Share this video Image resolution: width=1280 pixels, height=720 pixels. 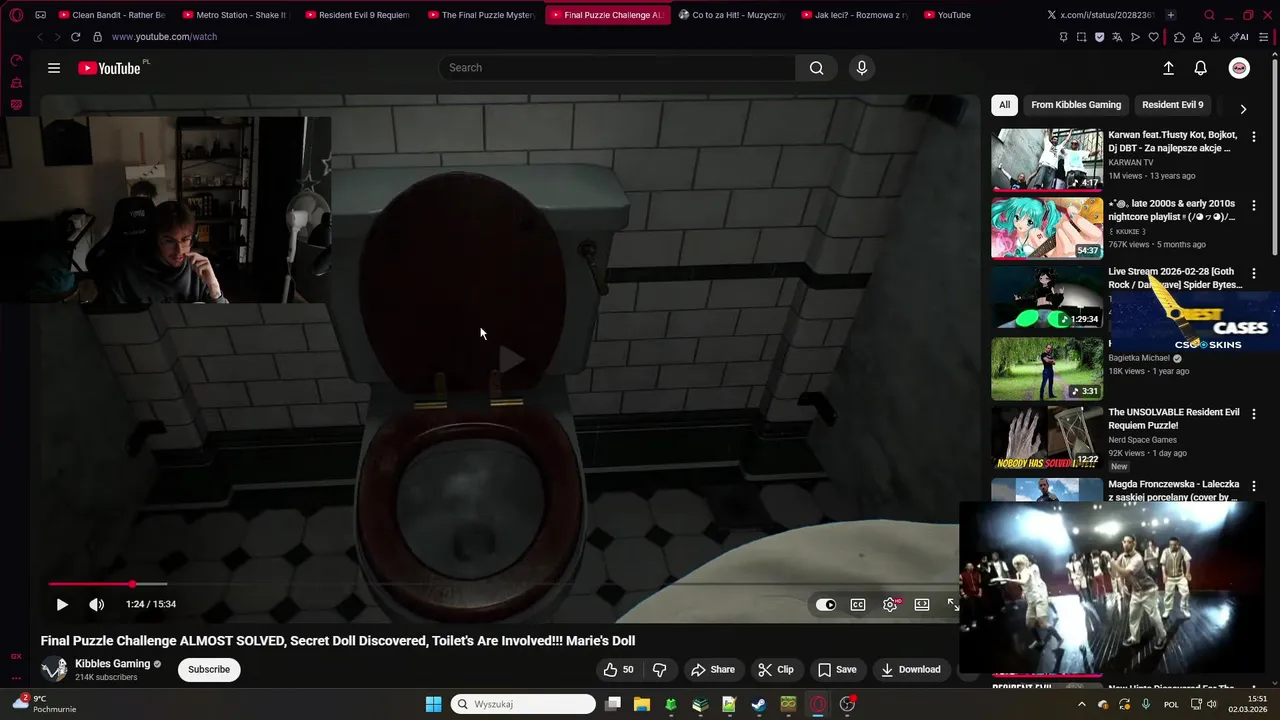point(713,669)
